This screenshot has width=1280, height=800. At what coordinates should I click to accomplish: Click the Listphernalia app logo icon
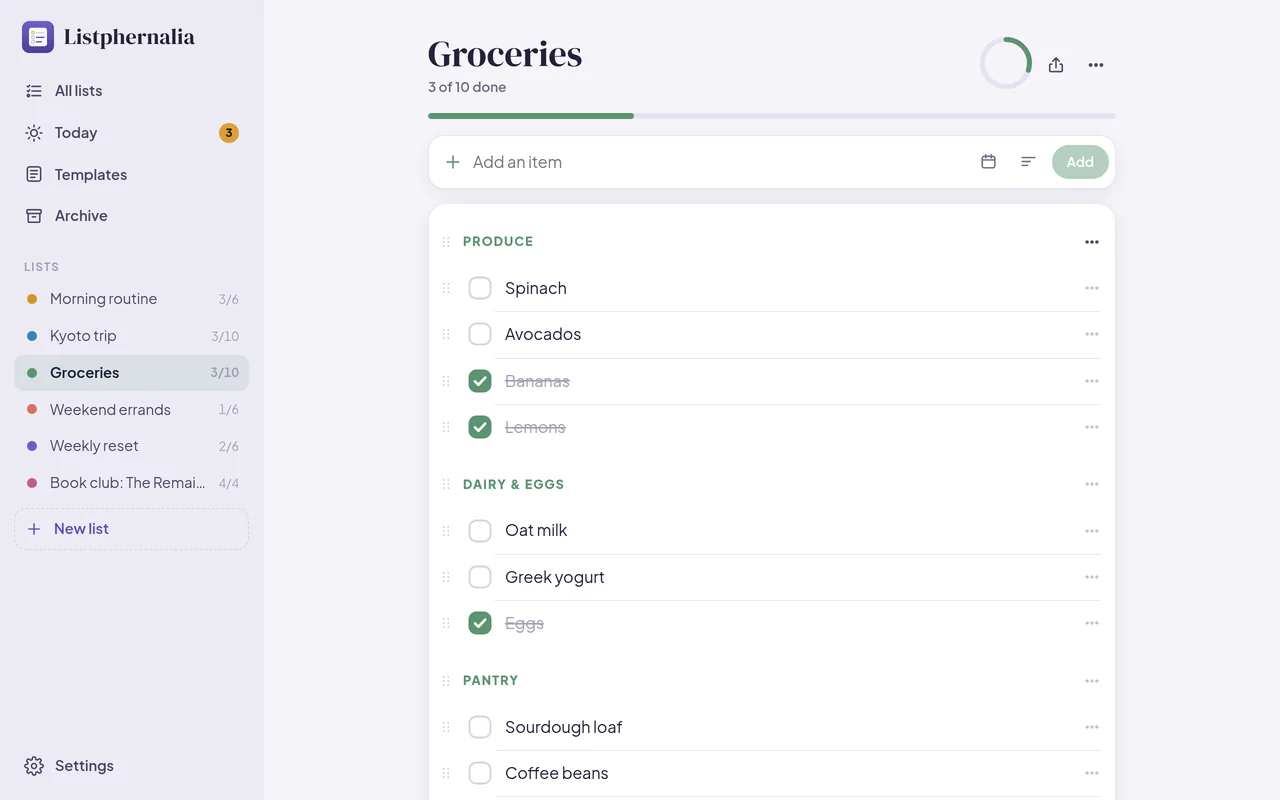[x=38, y=37]
